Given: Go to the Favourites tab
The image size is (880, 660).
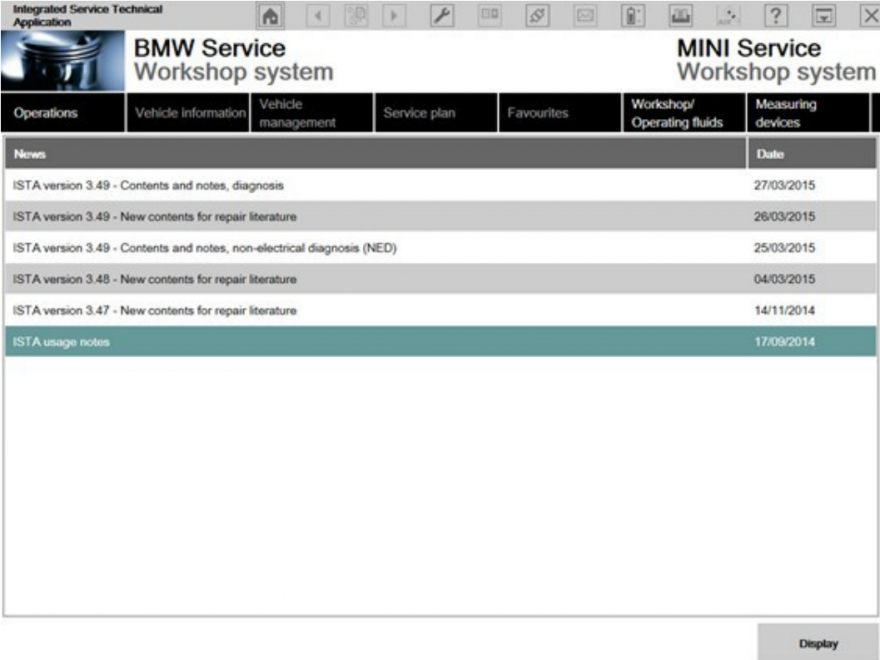Looking at the screenshot, I should coord(560,113).
